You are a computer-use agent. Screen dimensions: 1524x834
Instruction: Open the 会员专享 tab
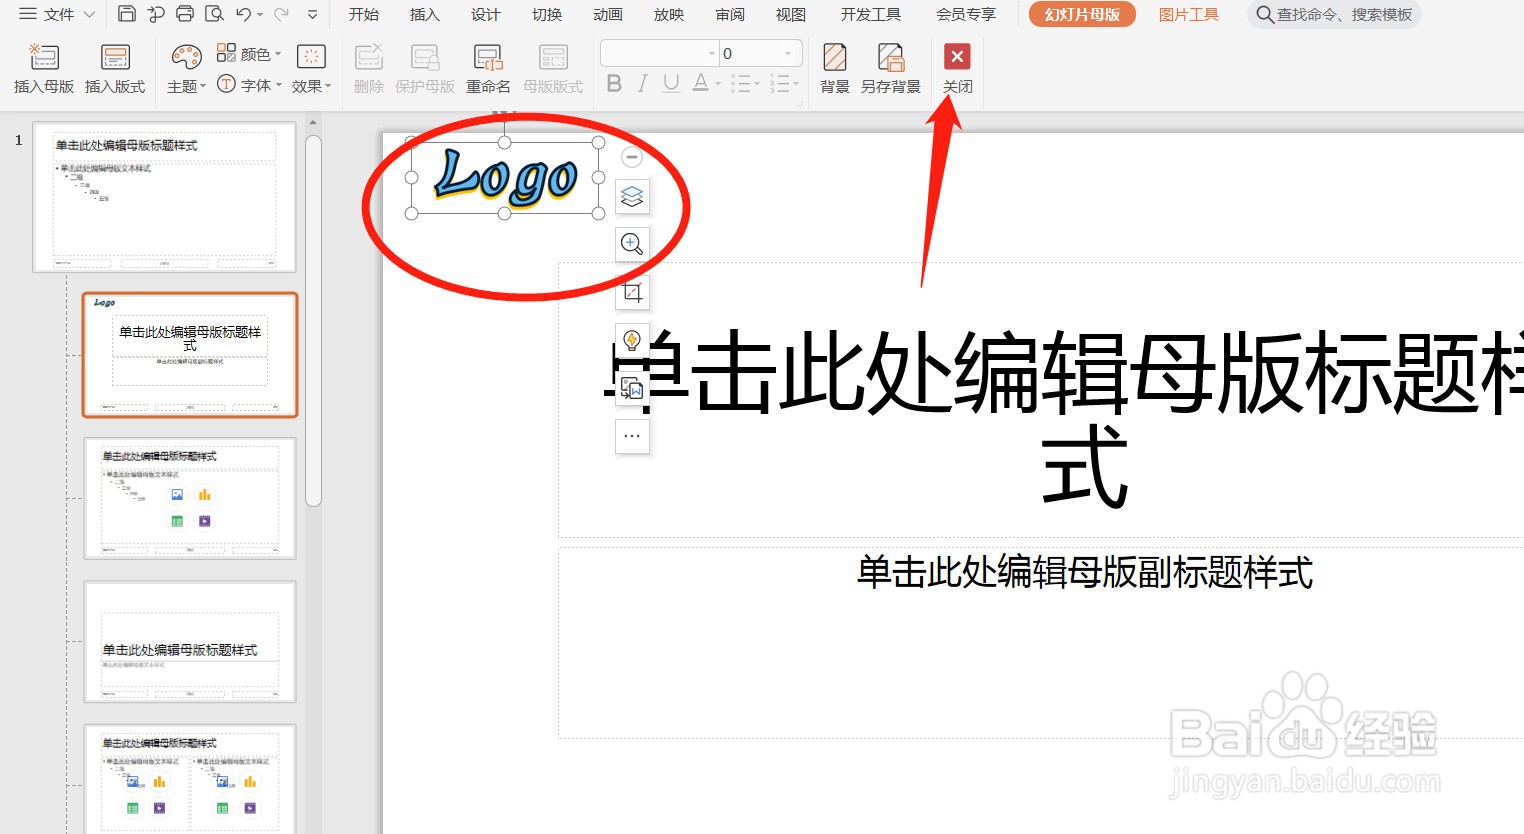966,14
